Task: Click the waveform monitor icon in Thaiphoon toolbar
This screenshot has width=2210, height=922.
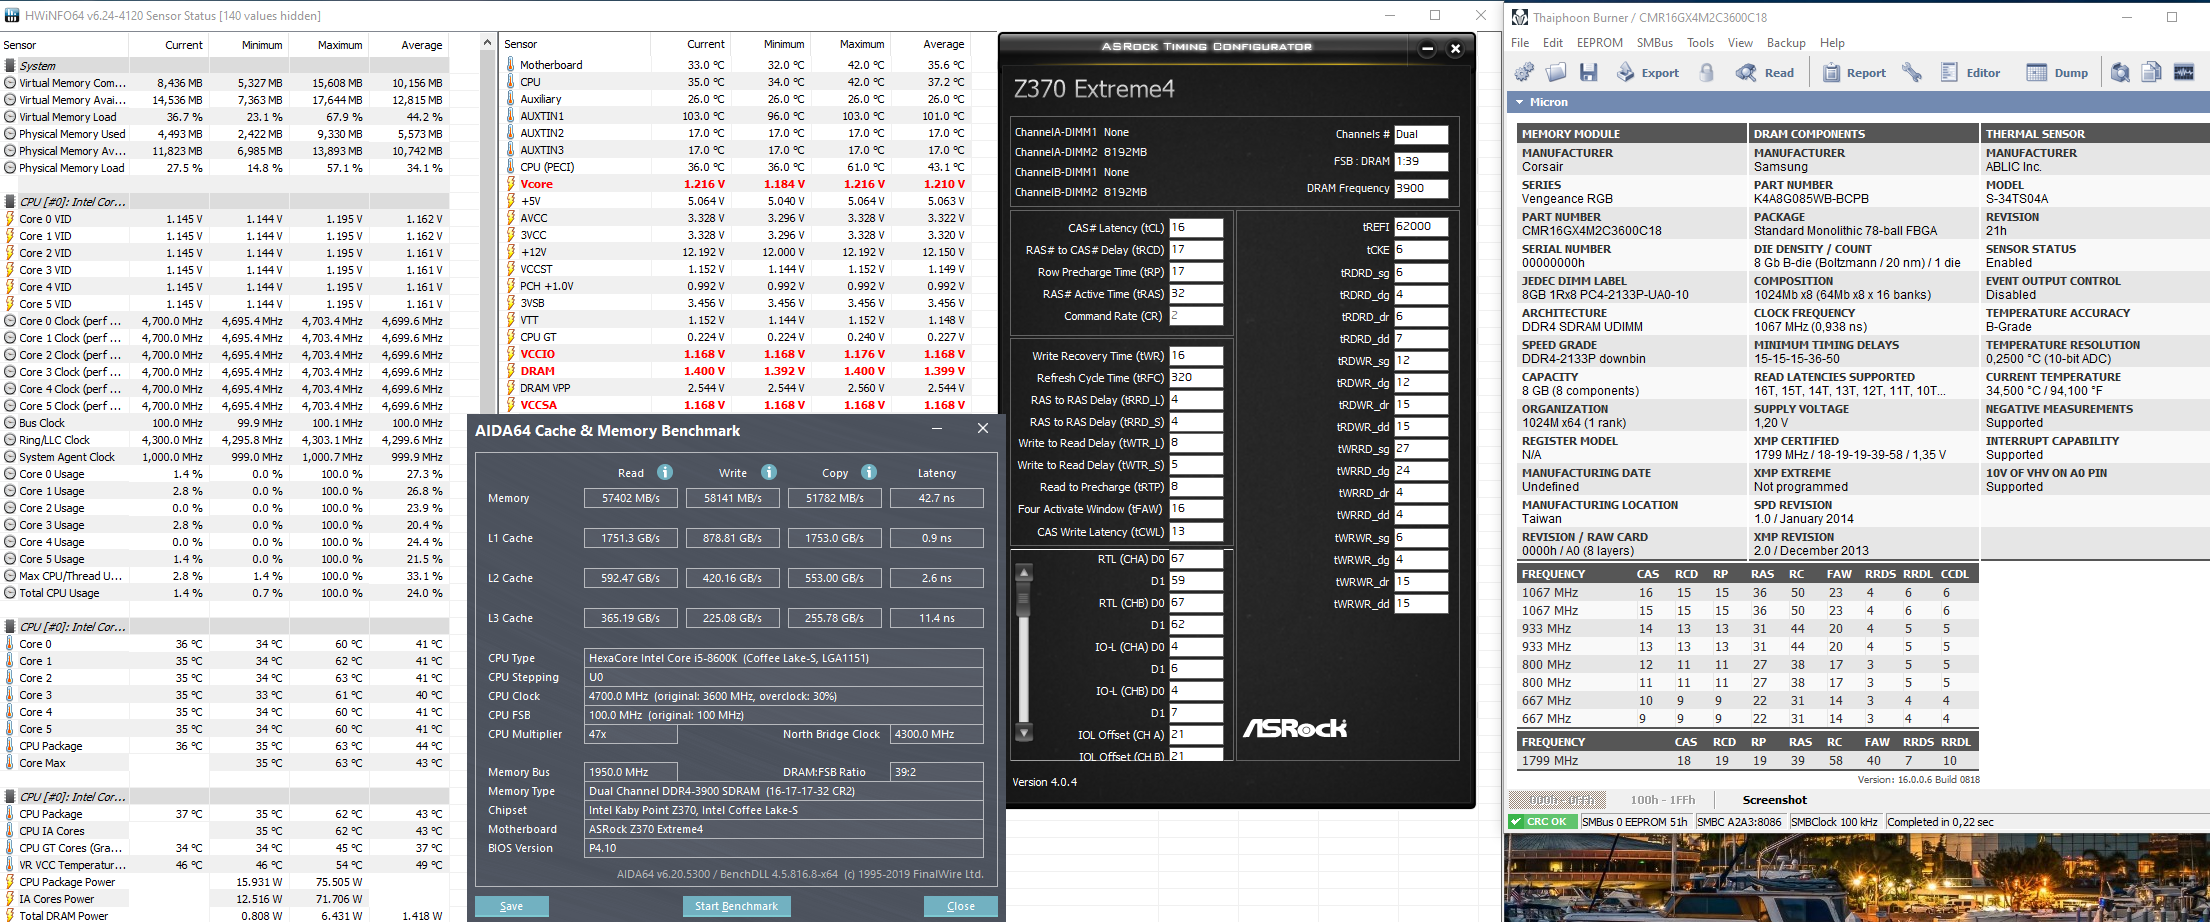Action: point(2184,72)
